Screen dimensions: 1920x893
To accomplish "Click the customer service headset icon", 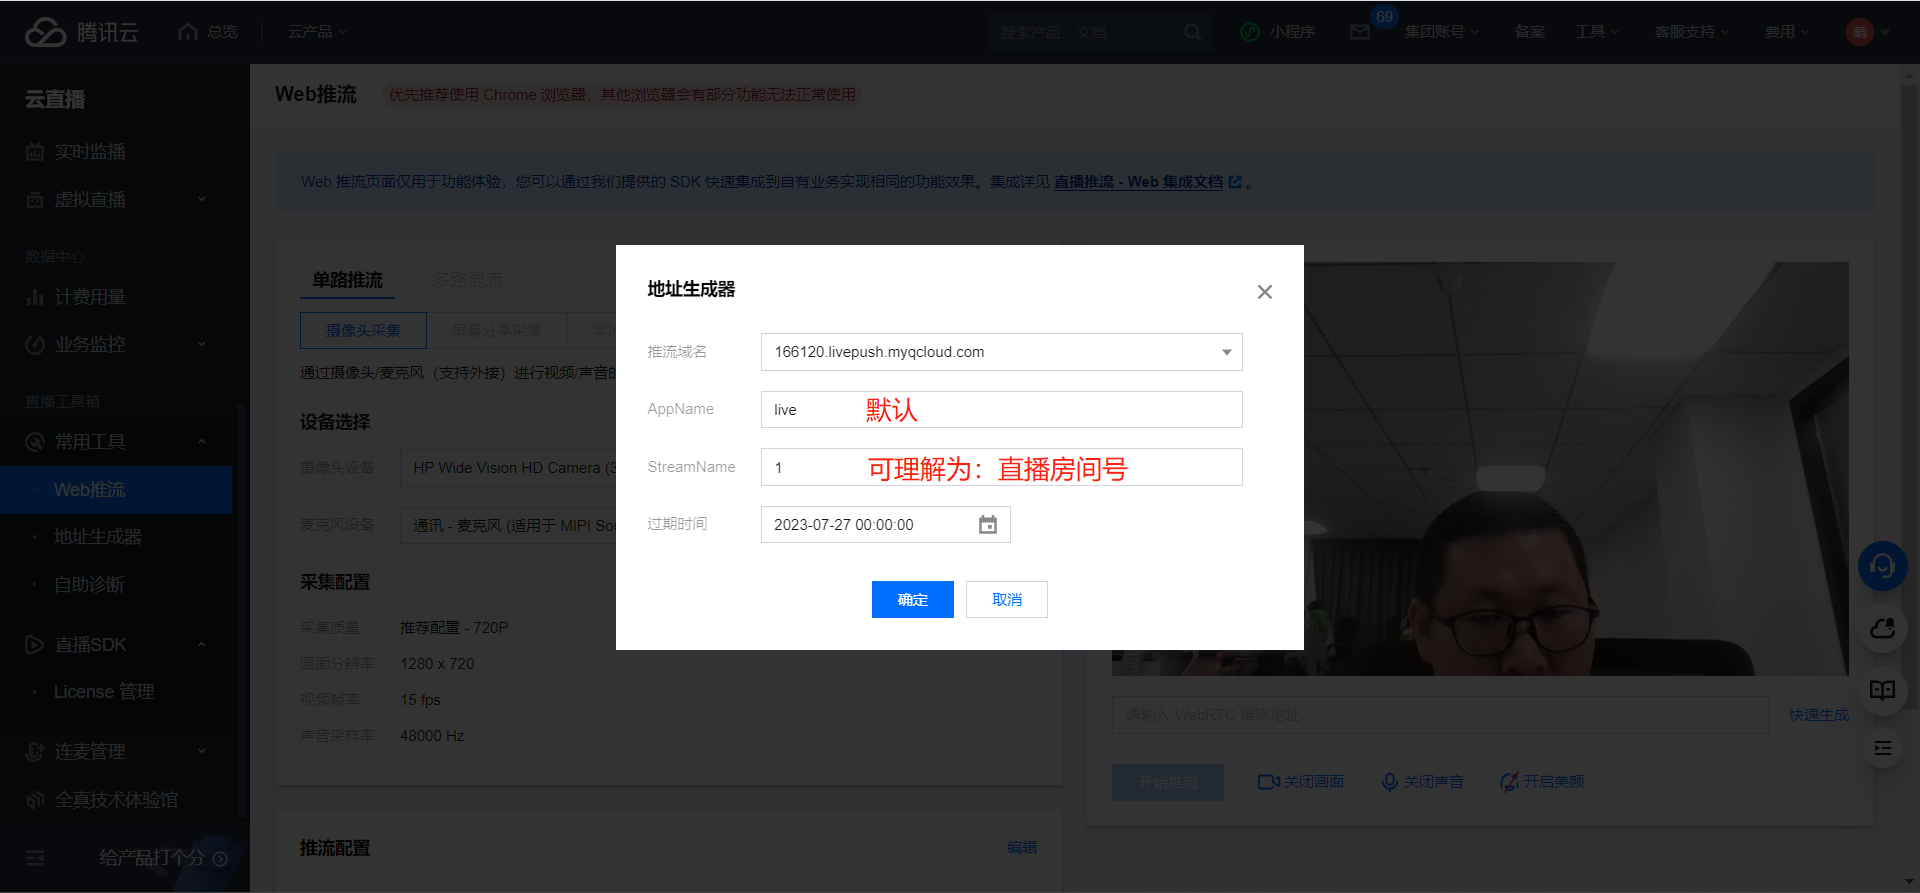I will (x=1883, y=567).
